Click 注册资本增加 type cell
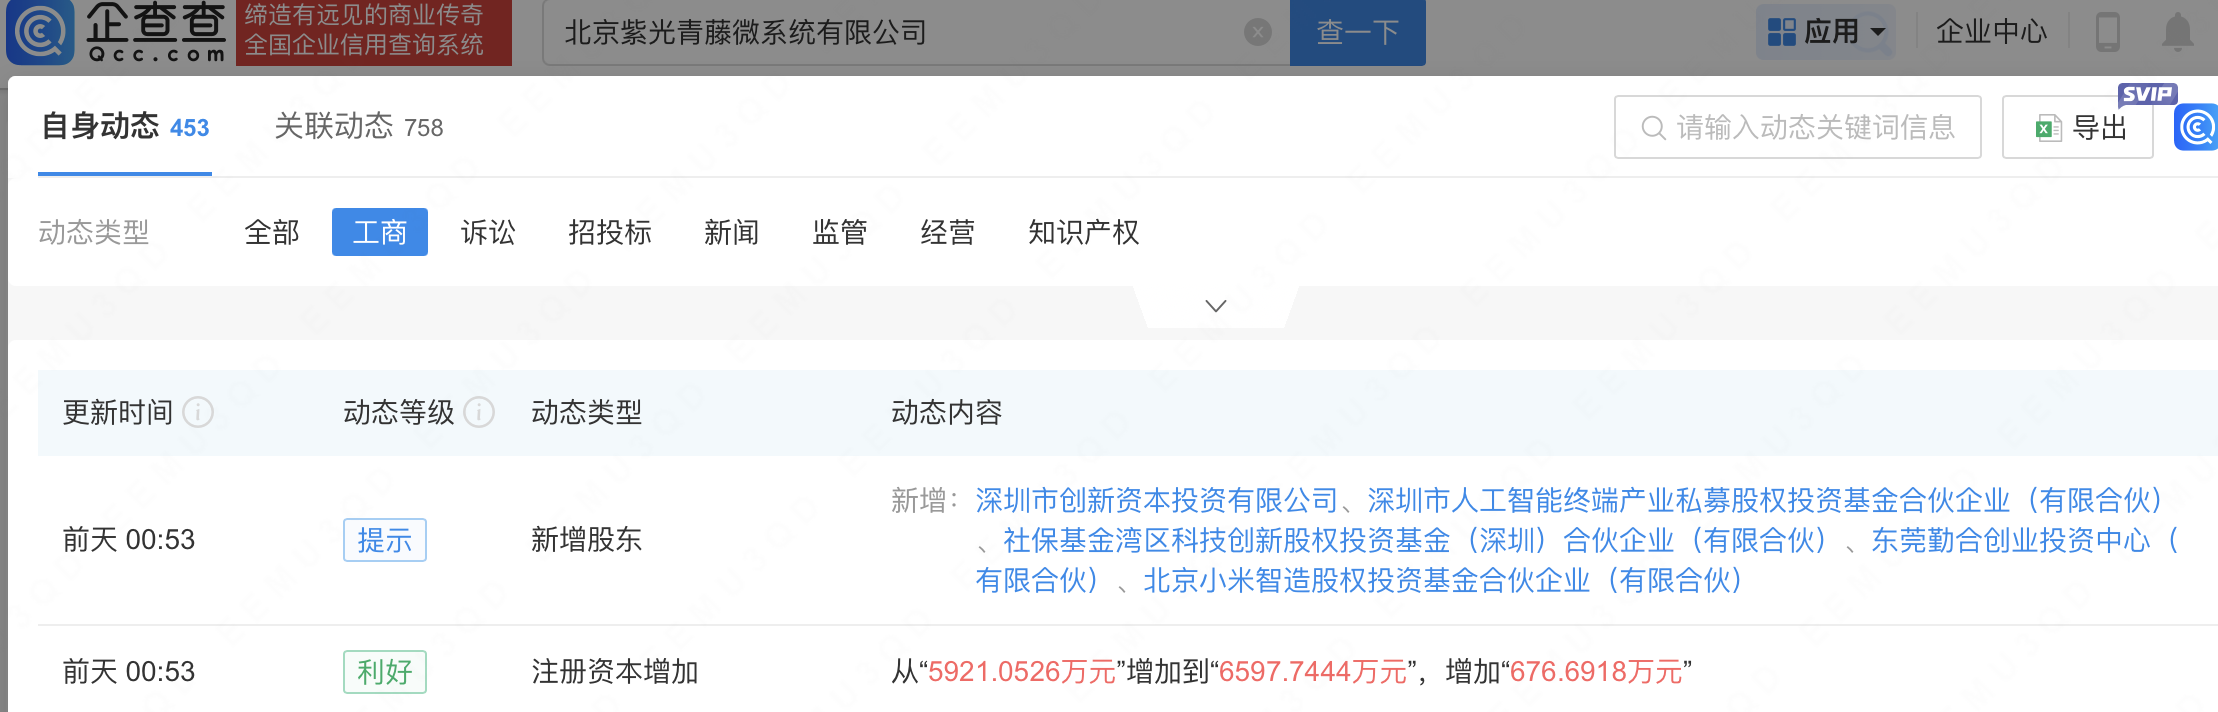This screenshot has width=2218, height=712. click(614, 672)
